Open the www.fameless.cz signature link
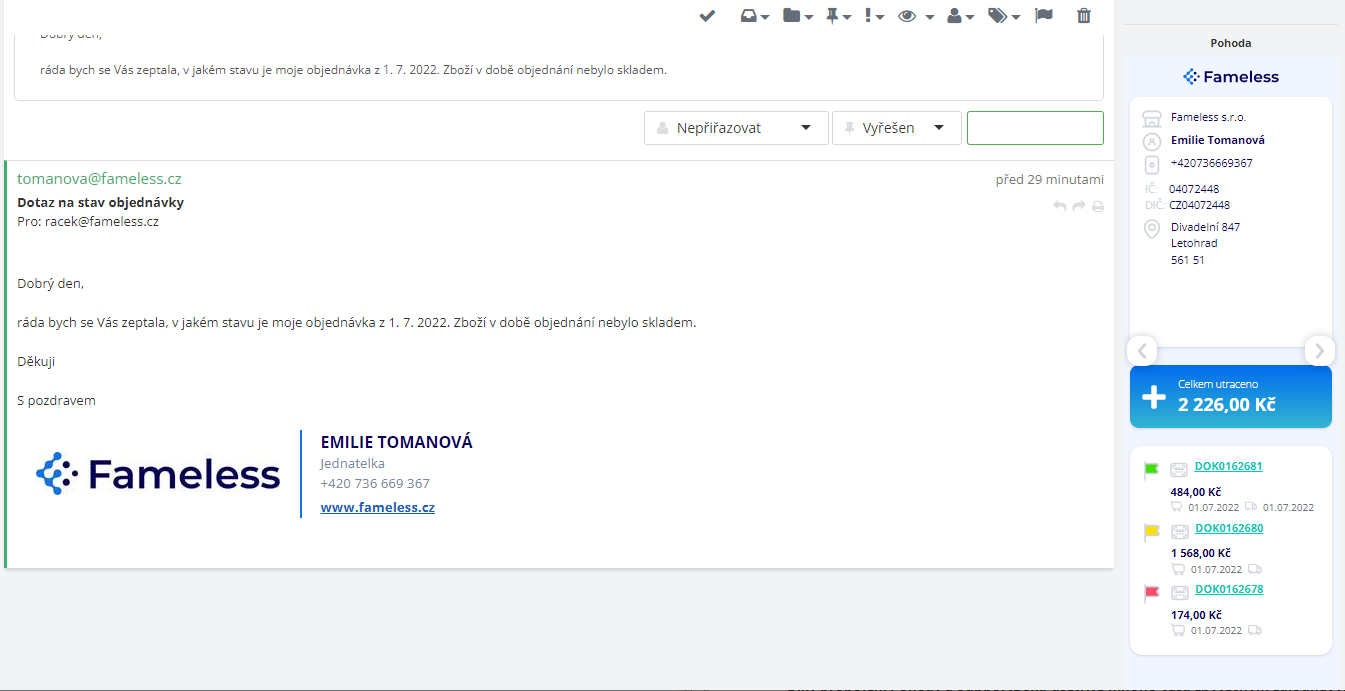Image resolution: width=1345 pixels, height=691 pixels. click(x=377, y=507)
